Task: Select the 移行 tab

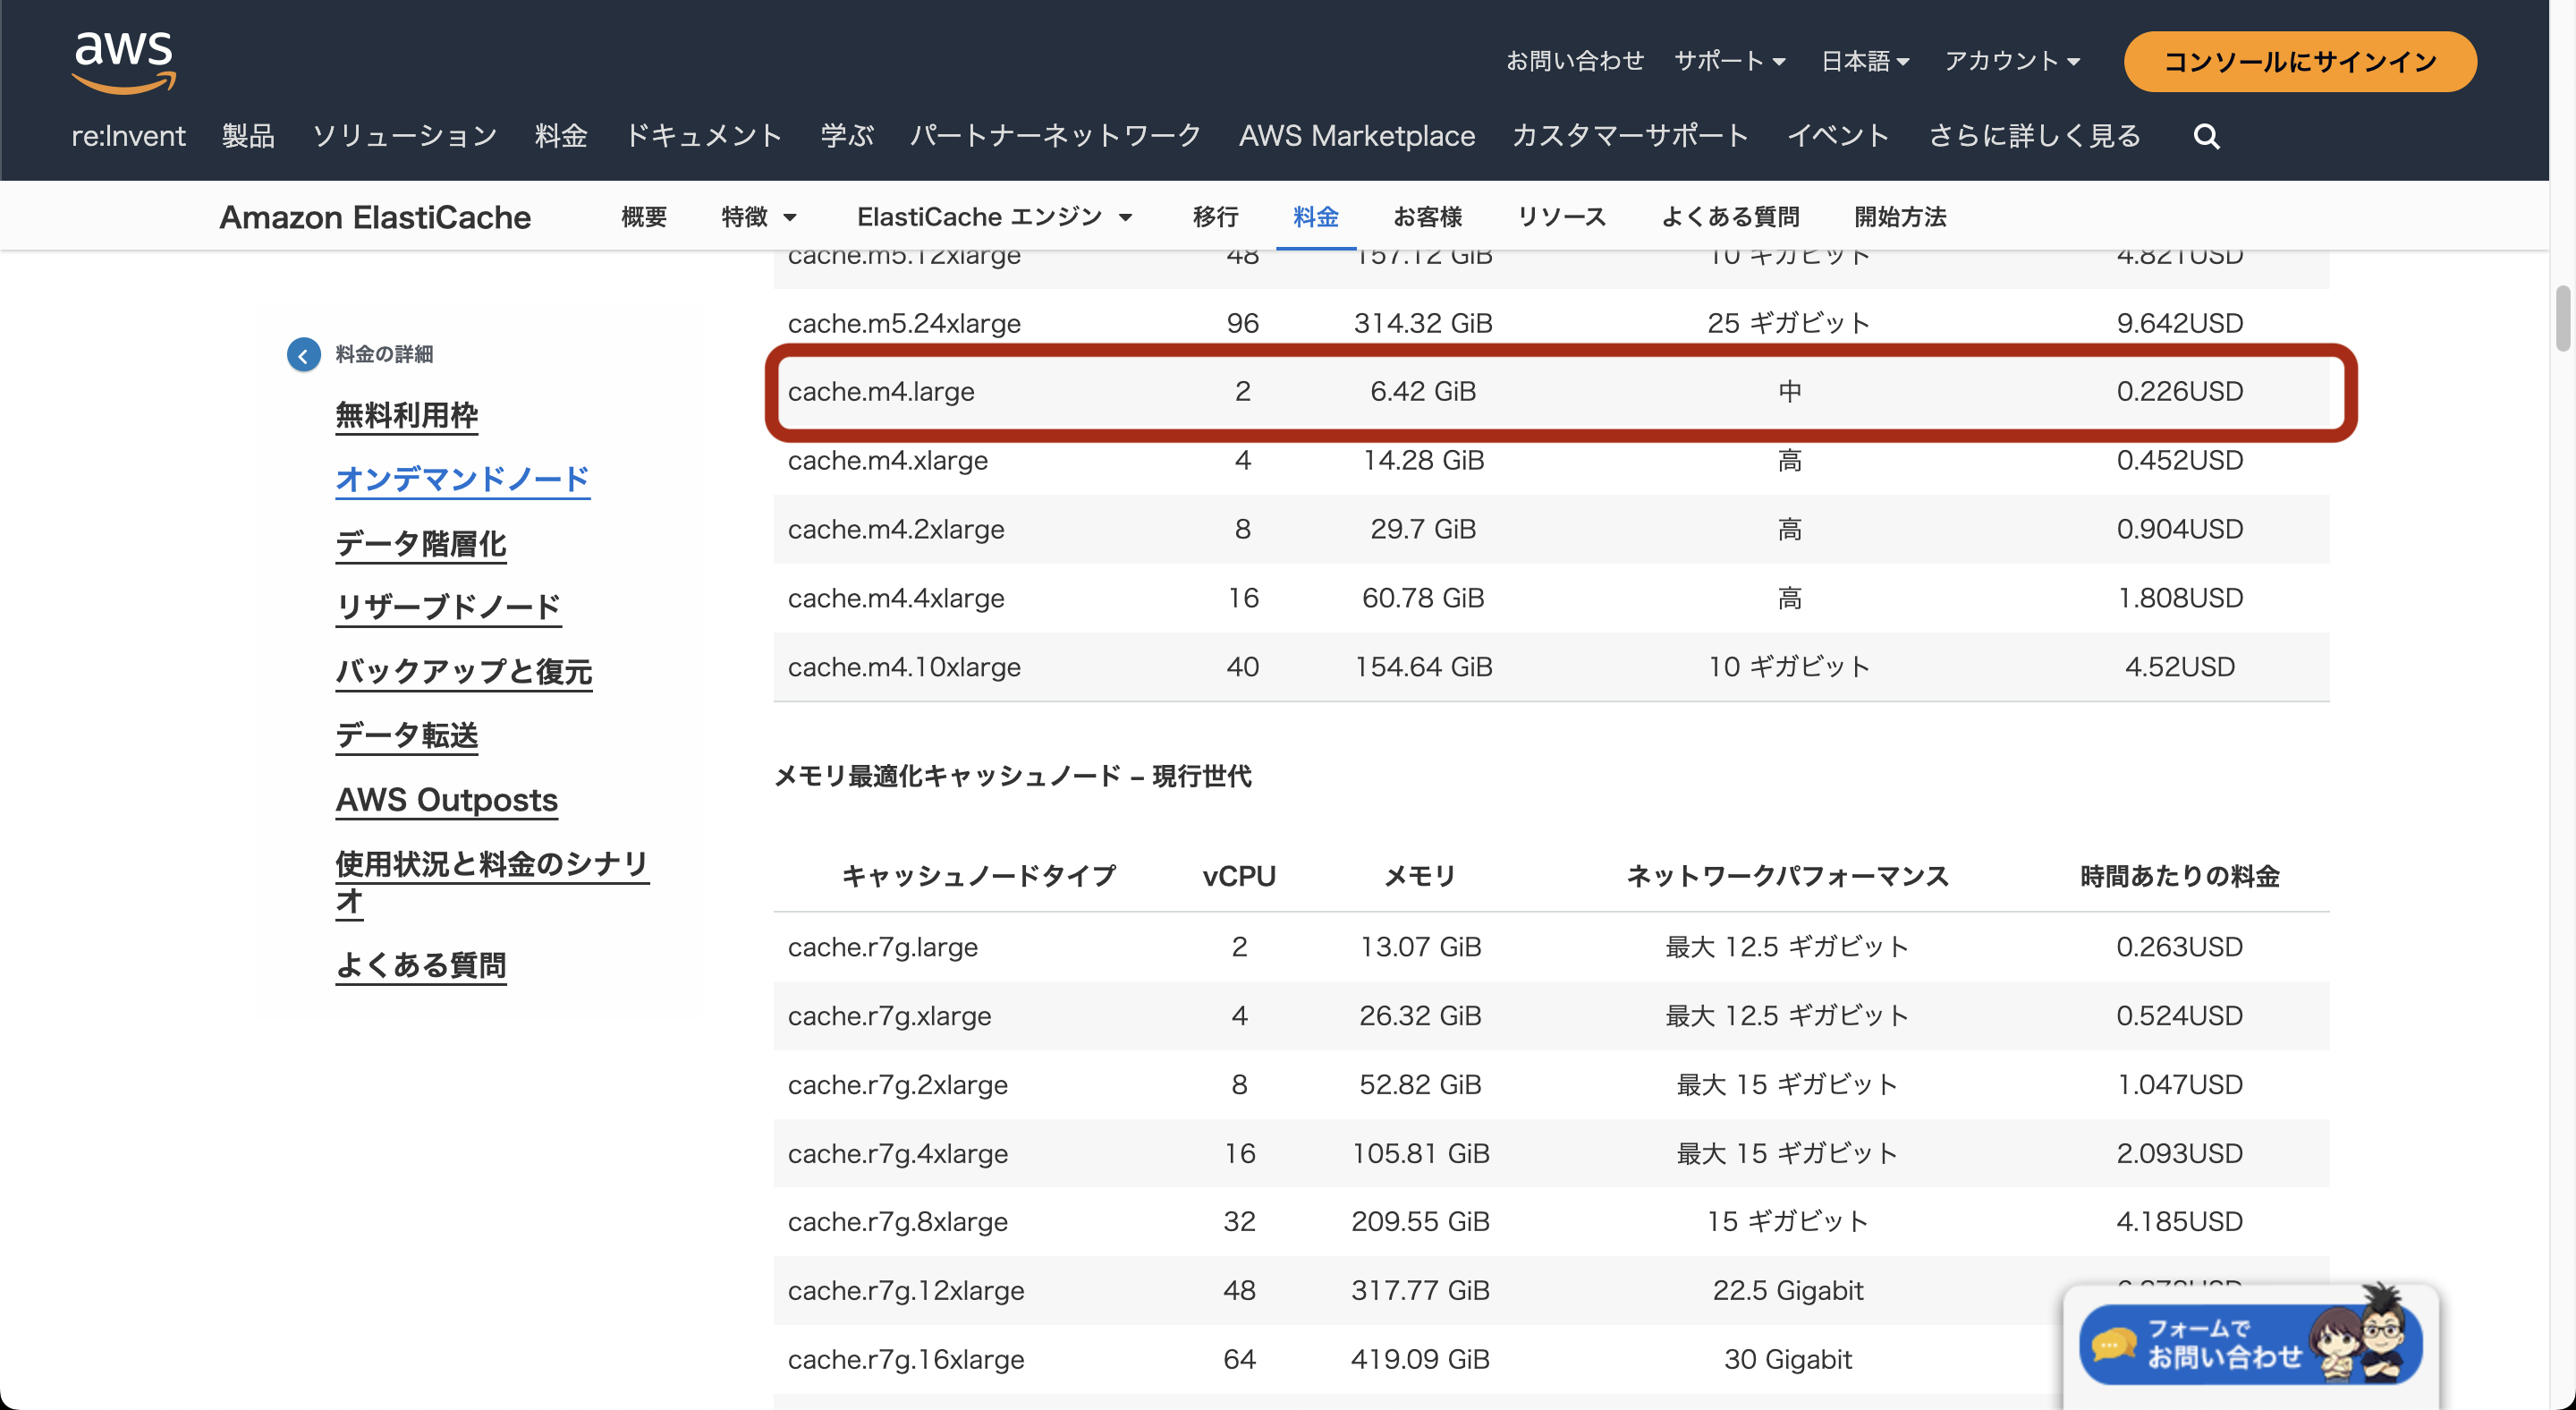Action: [1214, 217]
